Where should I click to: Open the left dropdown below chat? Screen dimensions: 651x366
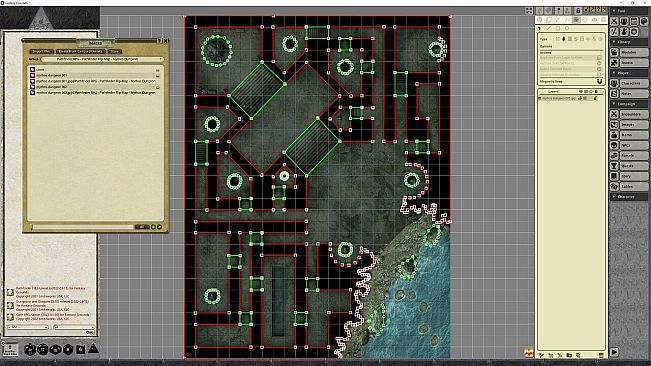28,327
